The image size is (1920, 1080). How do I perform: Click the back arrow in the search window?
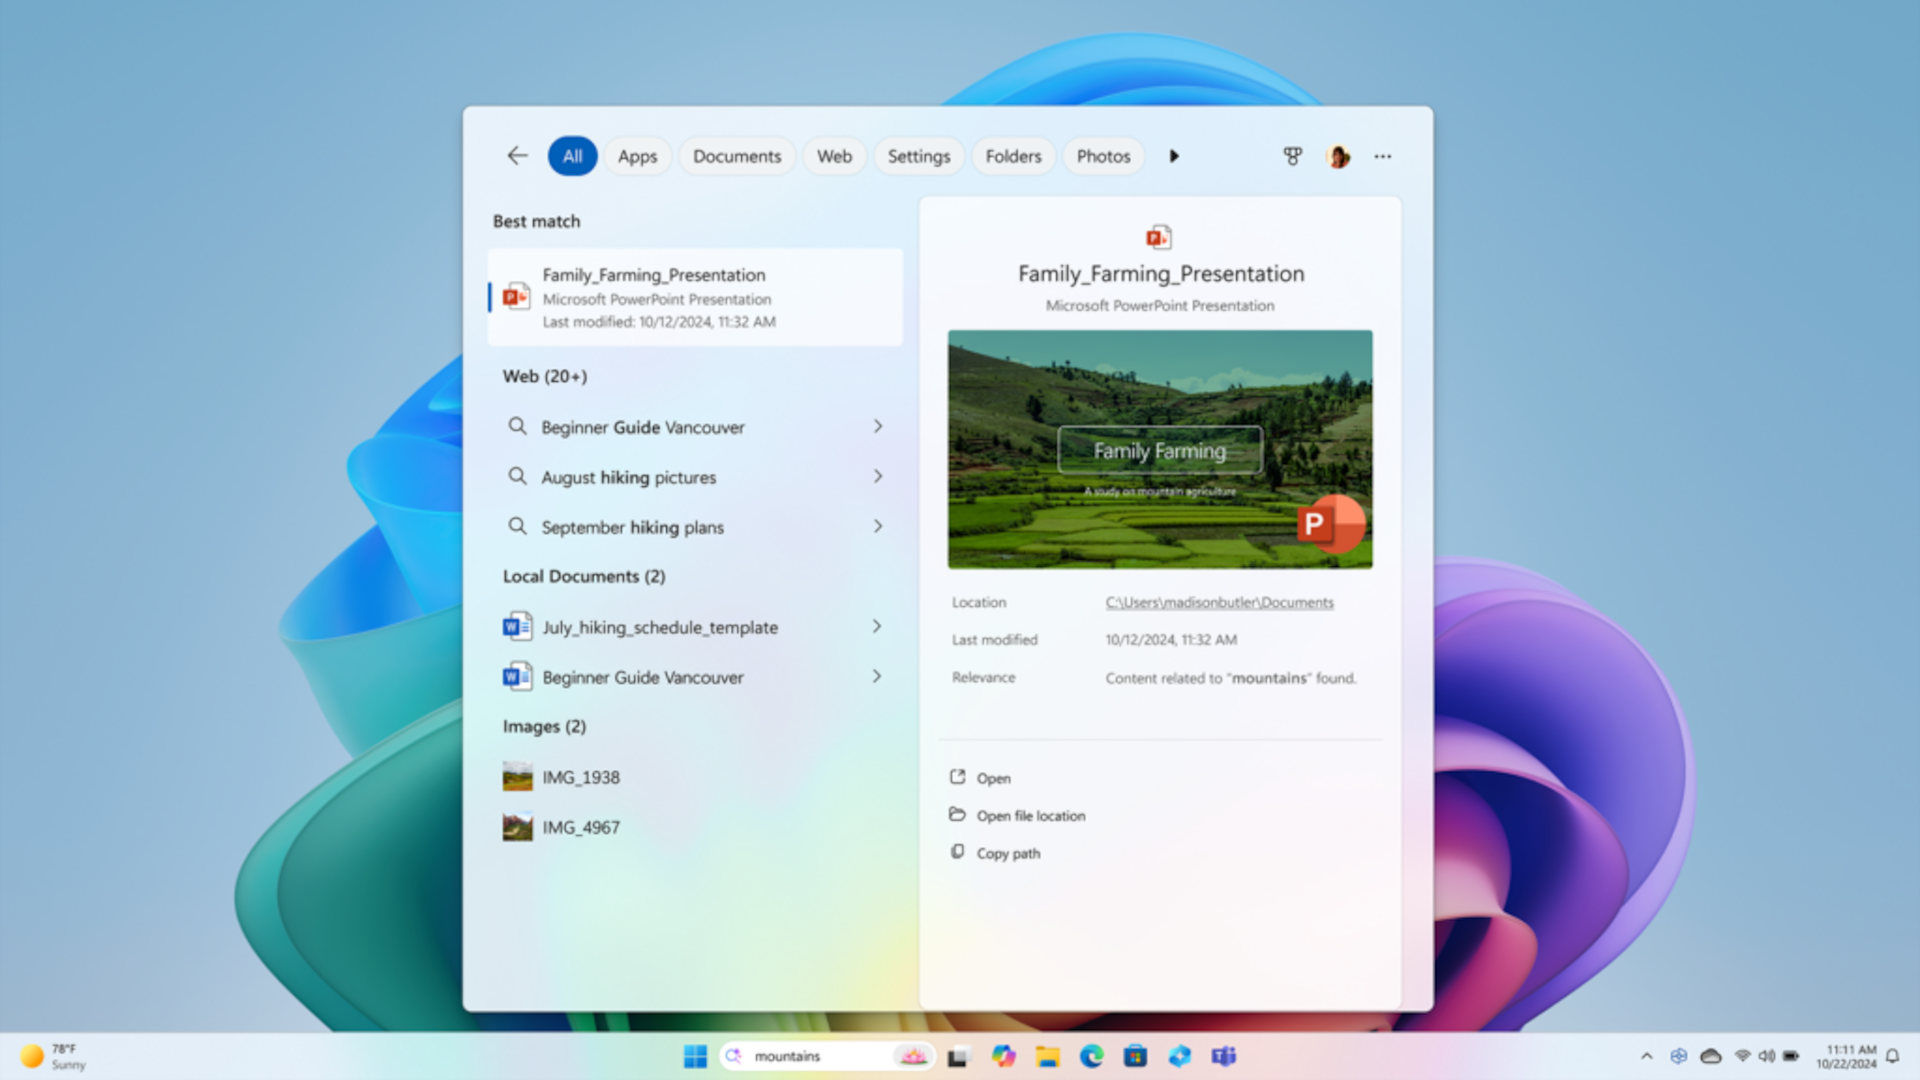pyautogui.click(x=516, y=156)
